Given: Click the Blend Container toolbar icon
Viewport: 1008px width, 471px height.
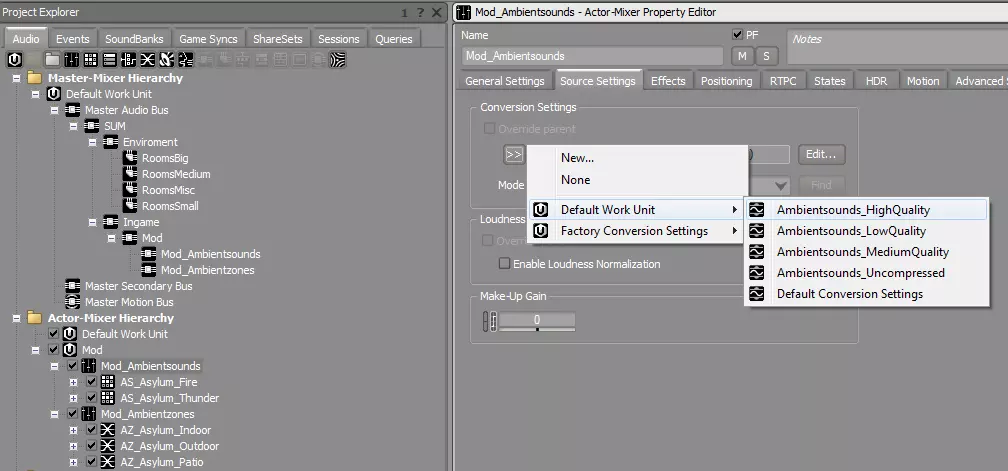Looking at the screenshot, I should click(x=148, y=60).
